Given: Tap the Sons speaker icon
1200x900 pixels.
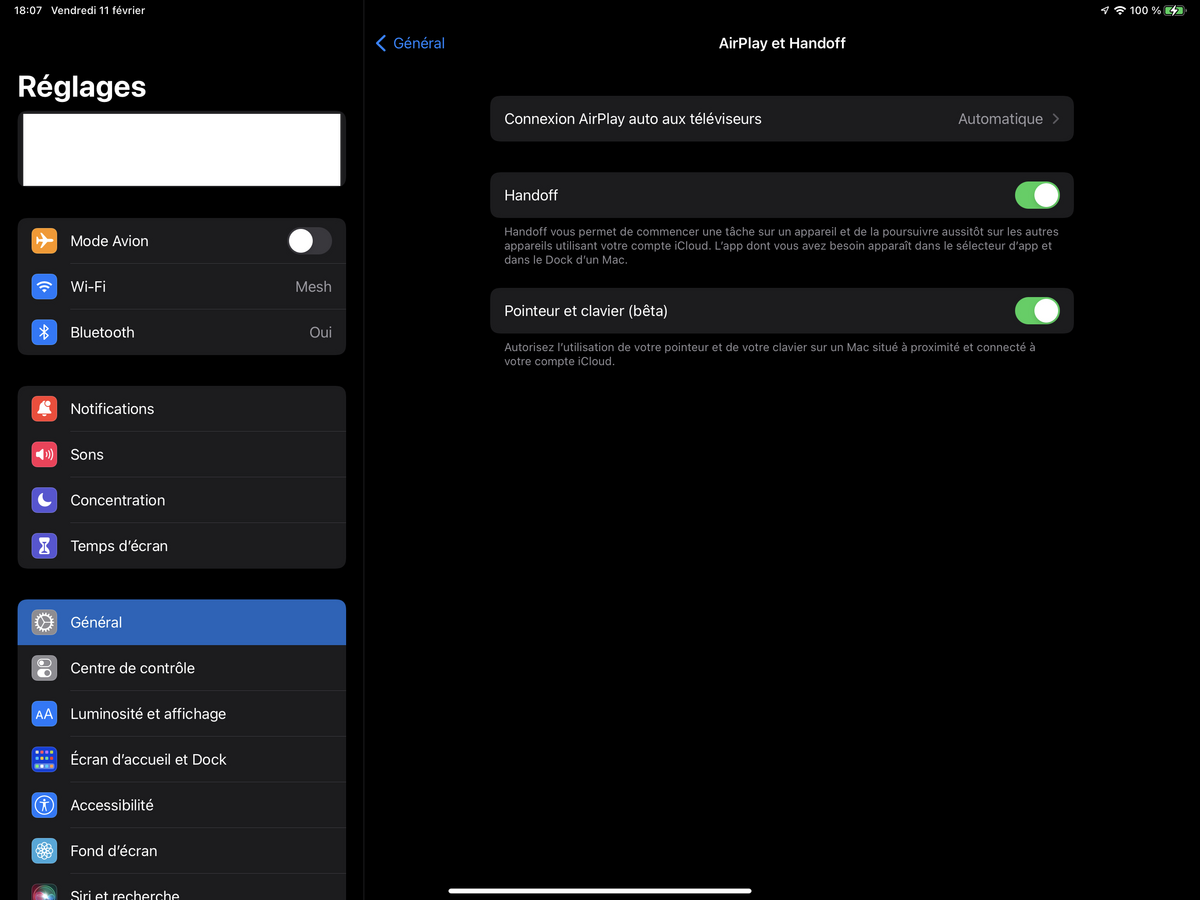Looking at the screenshot, I should pos(44,455).
